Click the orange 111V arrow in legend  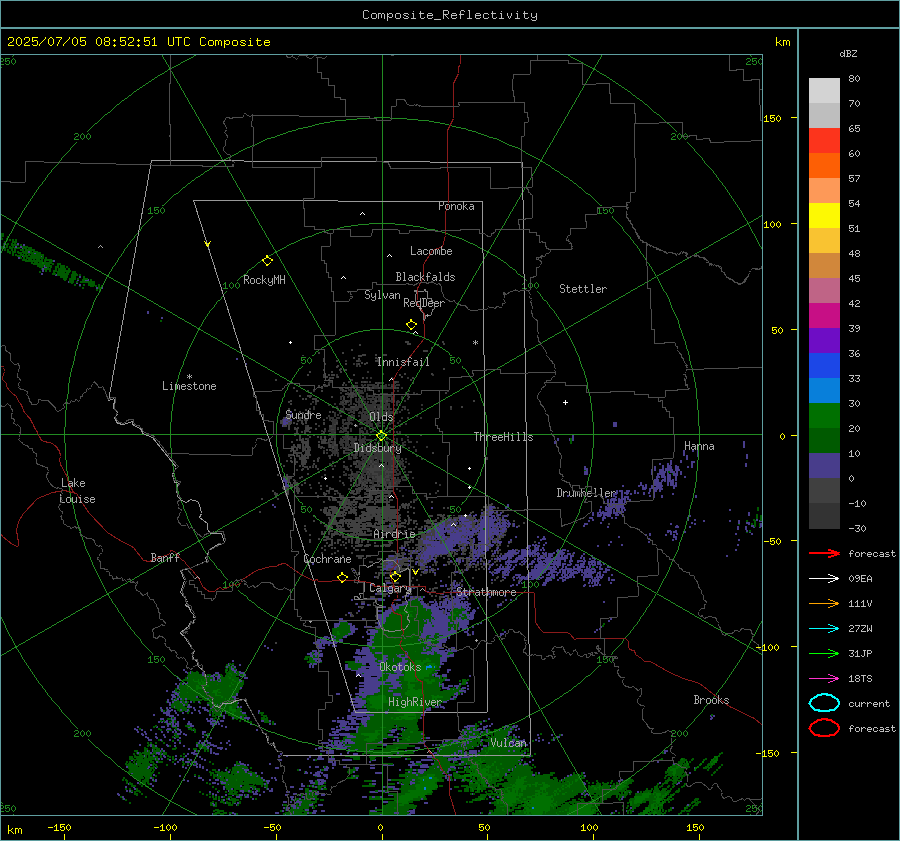[824, 603]
